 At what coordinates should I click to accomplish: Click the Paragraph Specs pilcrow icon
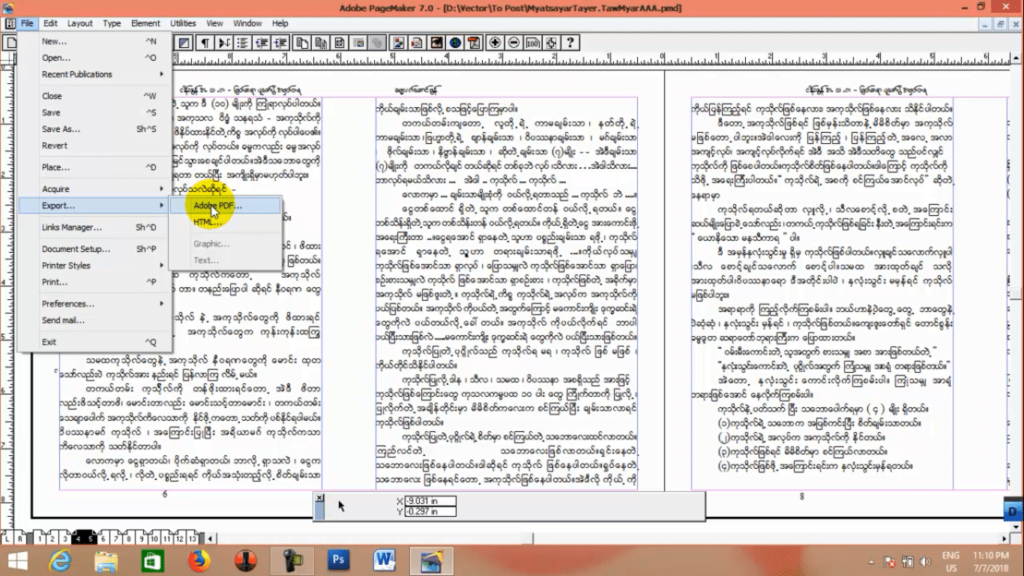tap(204, 43)
